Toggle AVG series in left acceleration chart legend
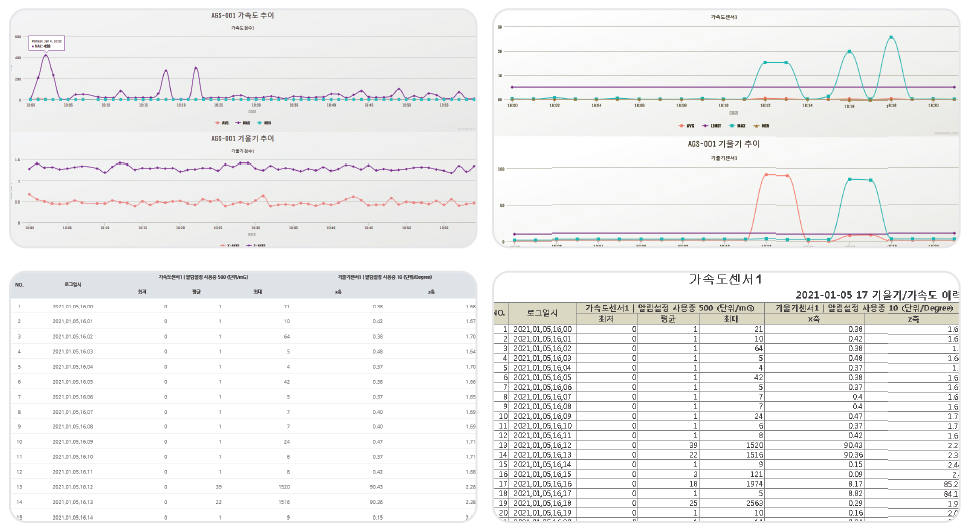 [x=220, y=124]
